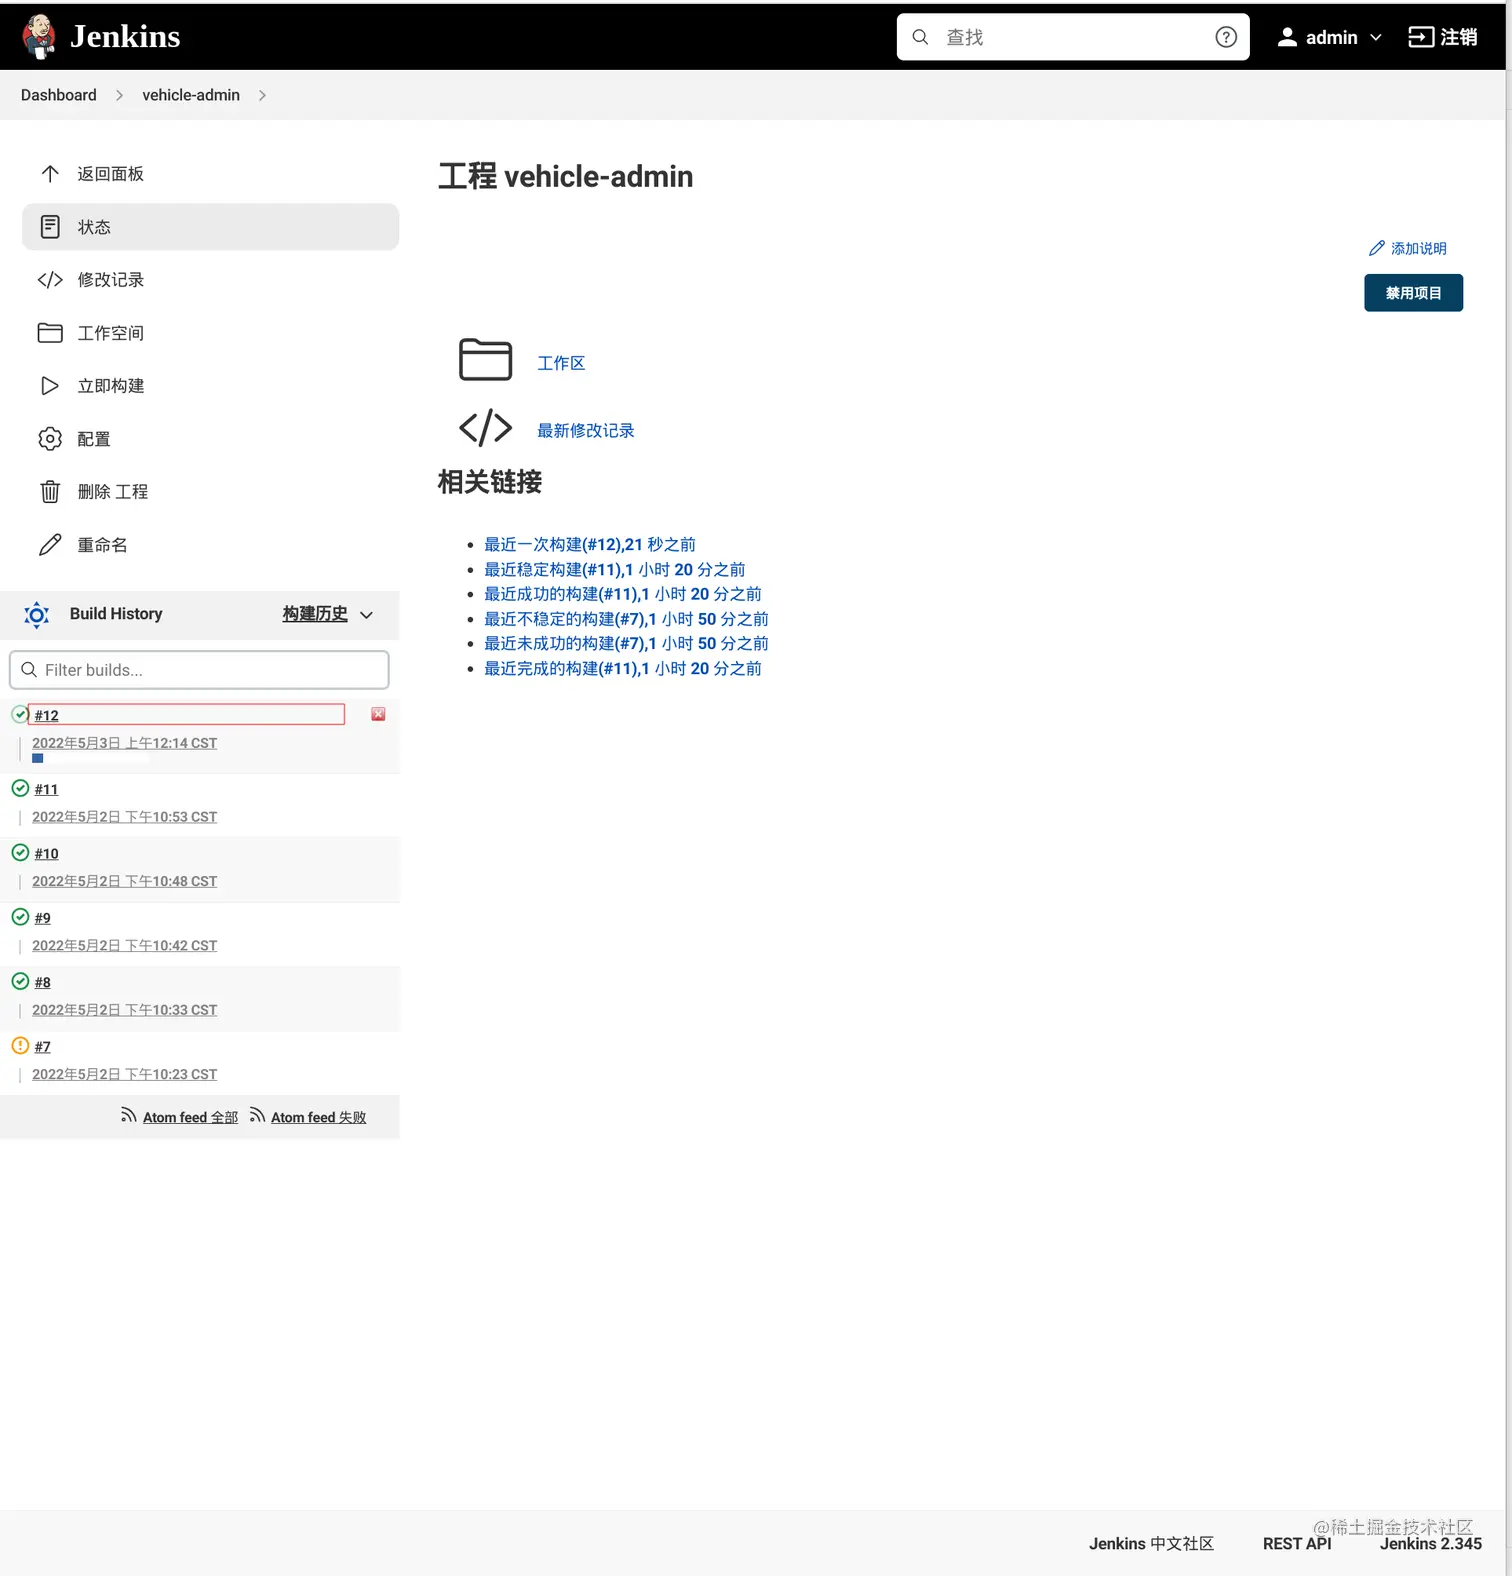Click the document icon beside 状态
Image resolution: width=1512 pixels, height=1576 pixels.
click(50, 227)
